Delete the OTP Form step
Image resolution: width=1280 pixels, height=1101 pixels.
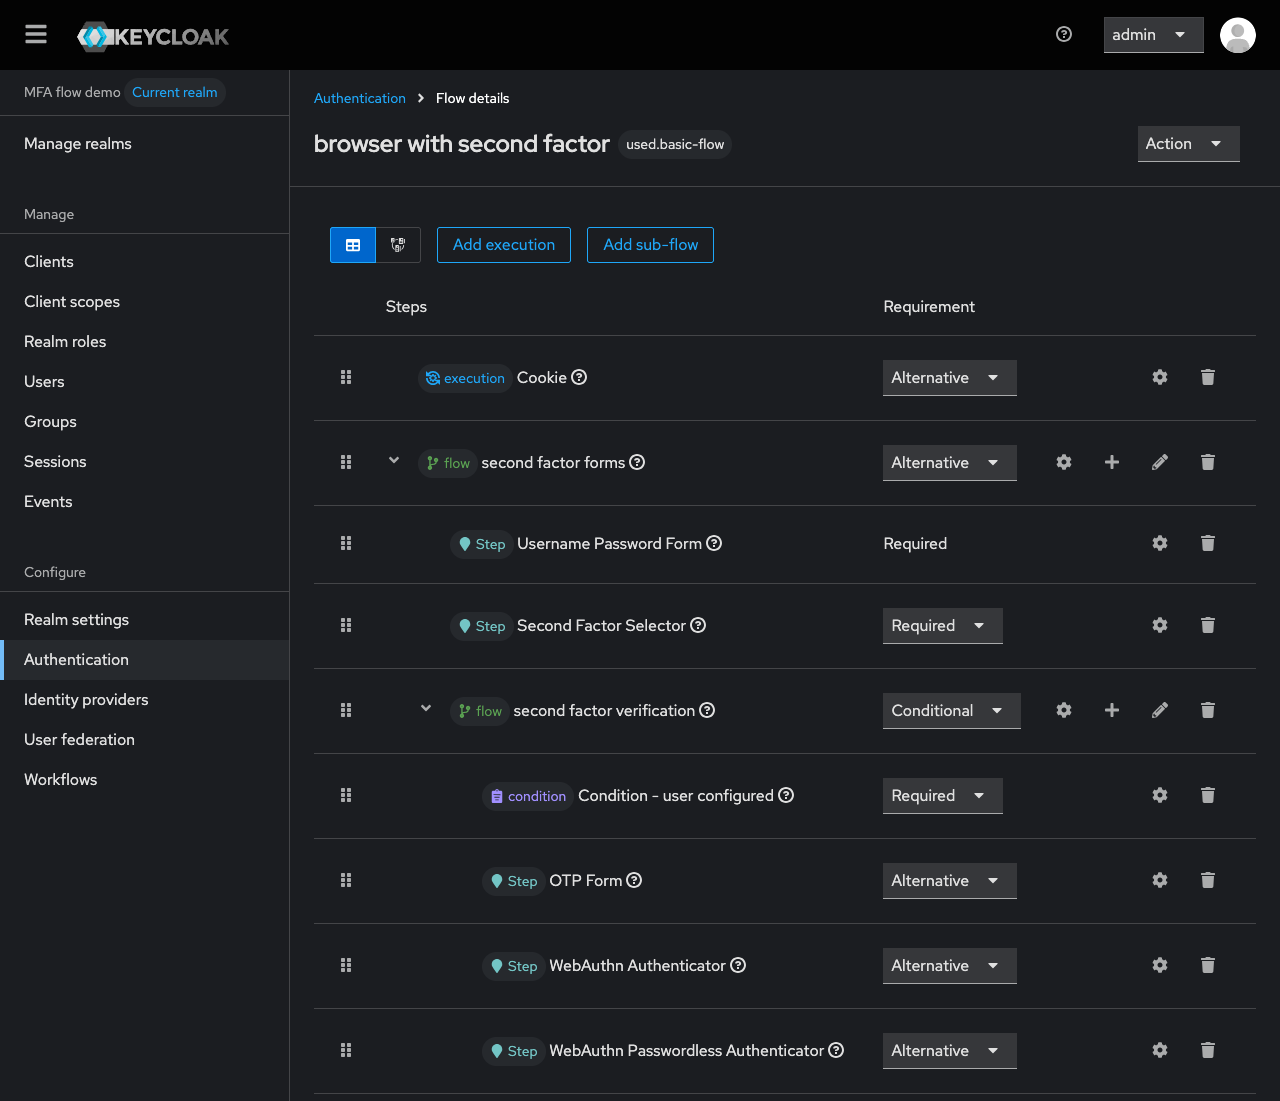point(1208,880)
